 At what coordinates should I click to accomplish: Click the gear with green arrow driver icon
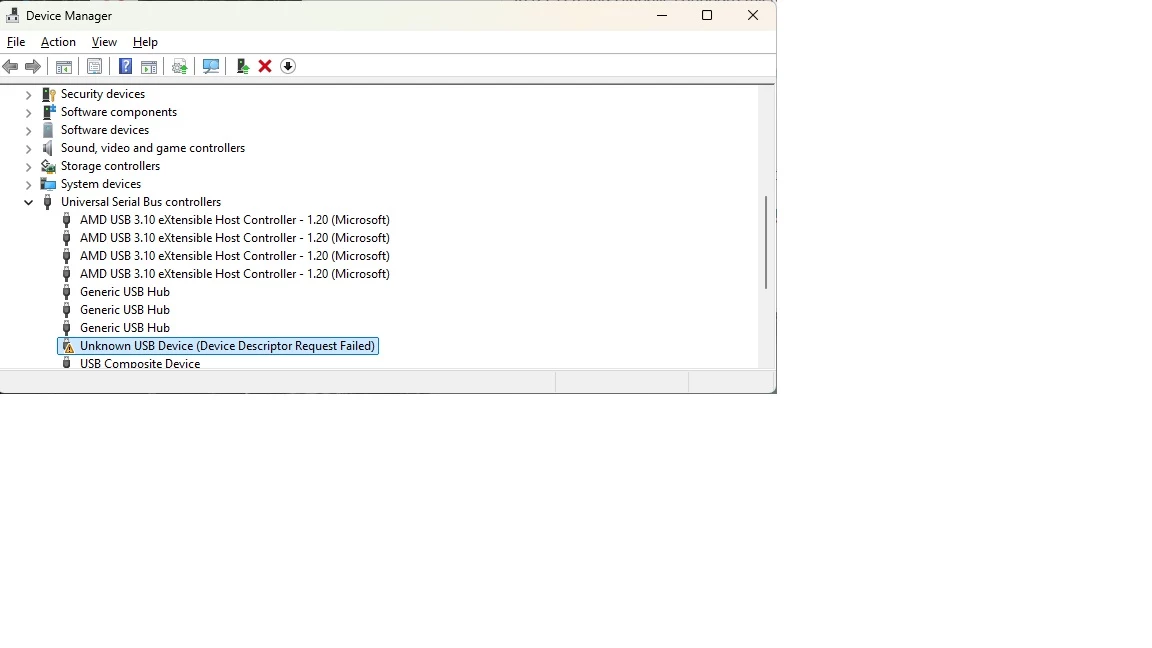pos(180,67)
